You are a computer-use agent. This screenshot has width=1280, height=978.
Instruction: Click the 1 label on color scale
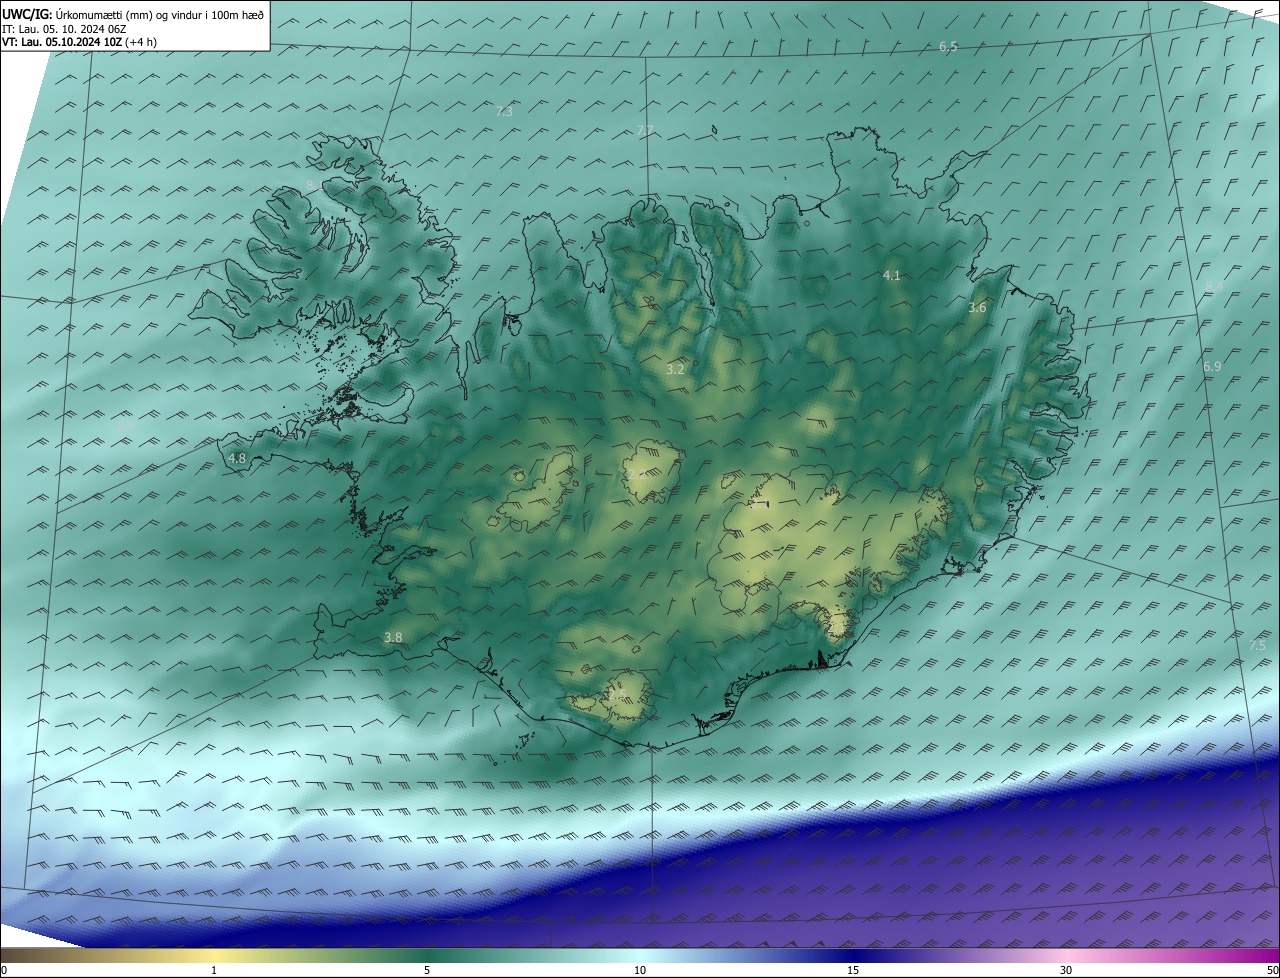pyautogui.click(x=214, y=971)
